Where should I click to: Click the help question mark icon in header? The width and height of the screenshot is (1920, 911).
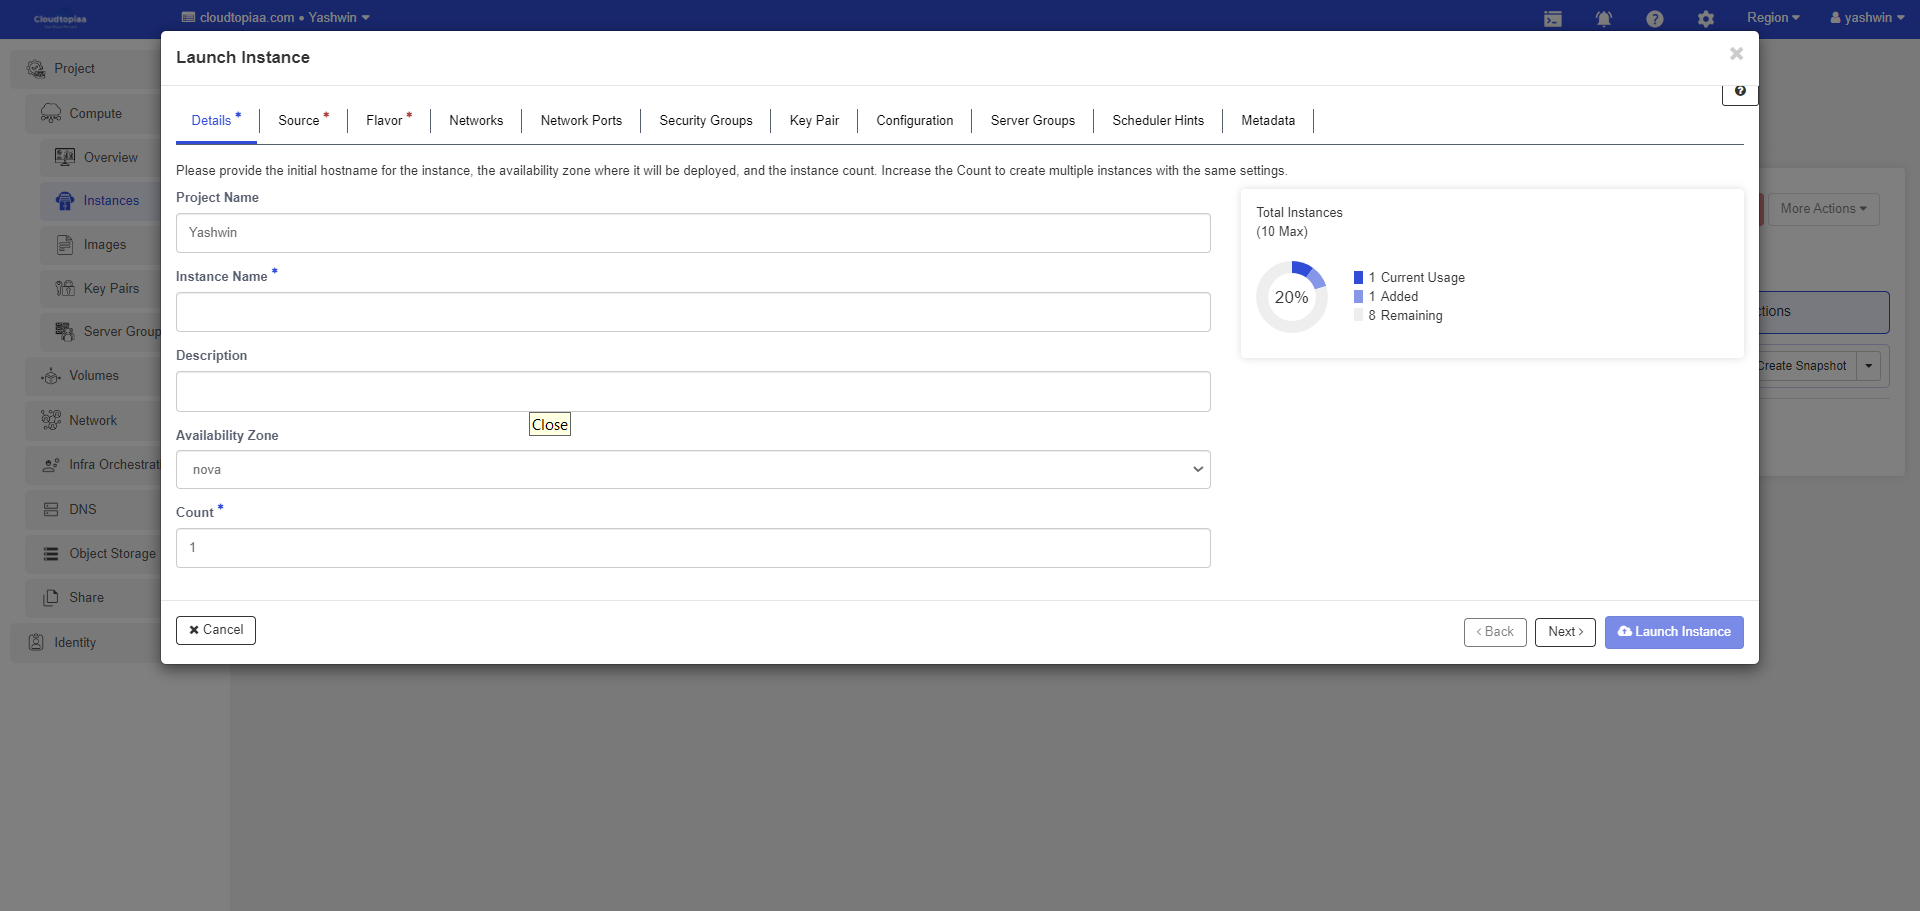[1654, 19]
